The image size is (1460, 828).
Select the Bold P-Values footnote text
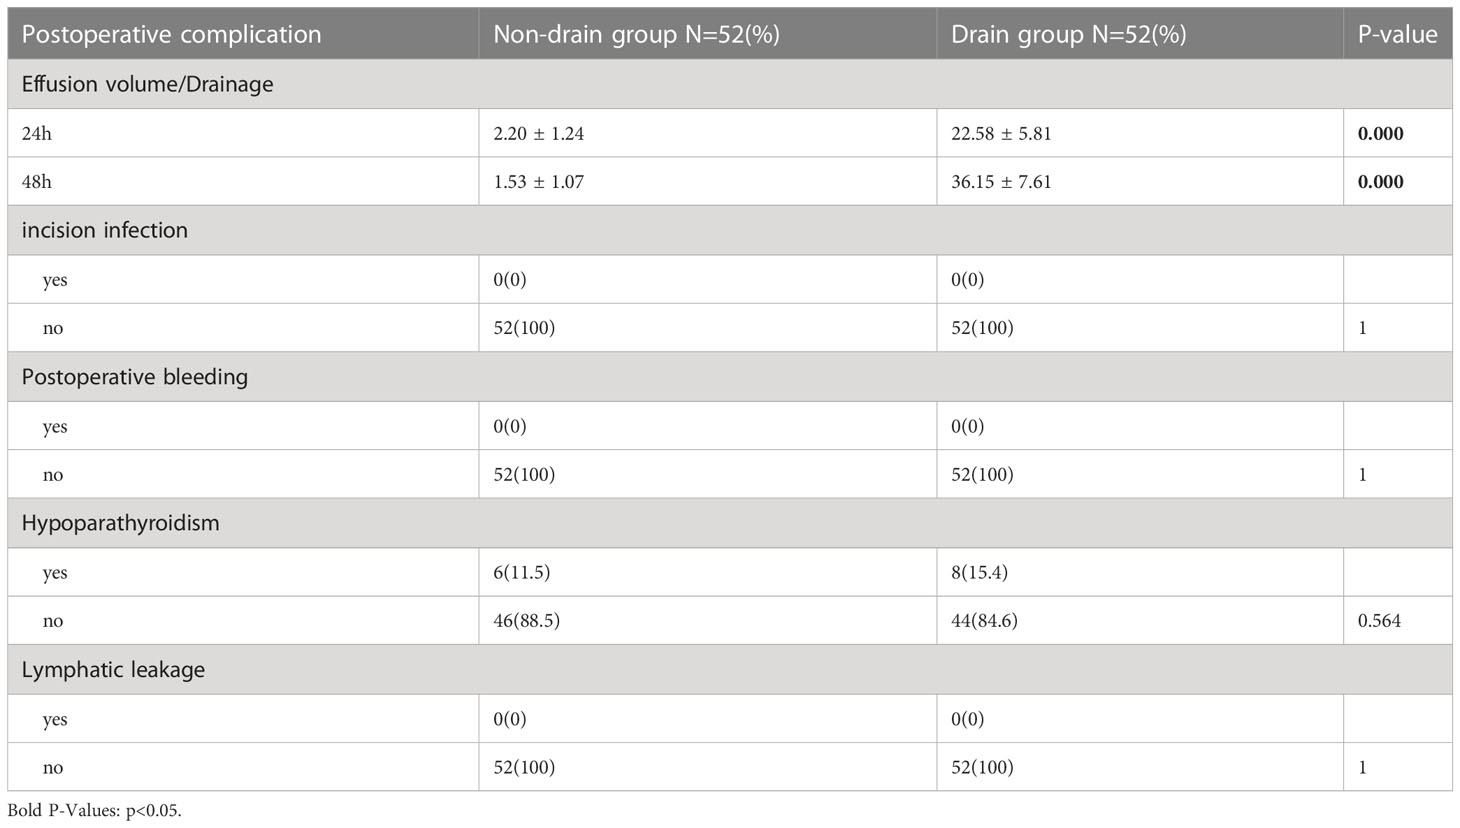94,810
